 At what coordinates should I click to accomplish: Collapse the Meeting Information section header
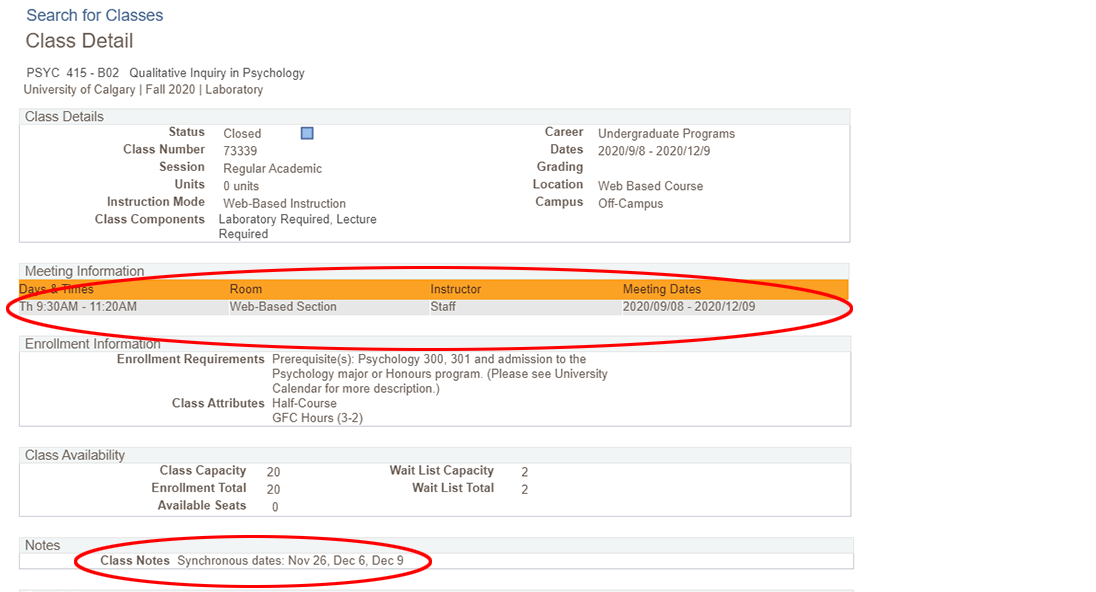pos(84,270)
